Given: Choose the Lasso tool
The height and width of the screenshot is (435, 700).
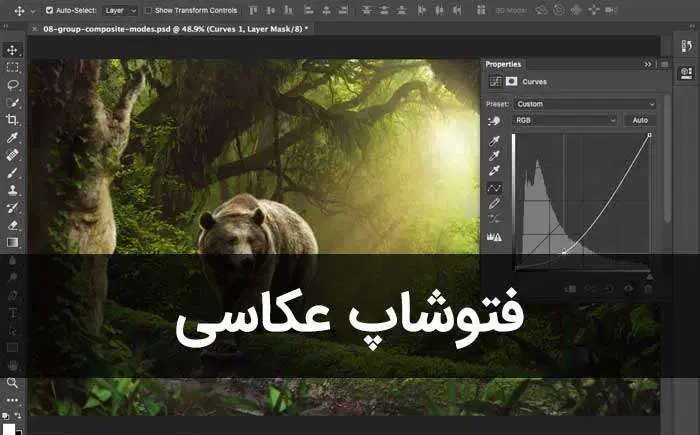Looking at the screenshot, I should (12, 85).
